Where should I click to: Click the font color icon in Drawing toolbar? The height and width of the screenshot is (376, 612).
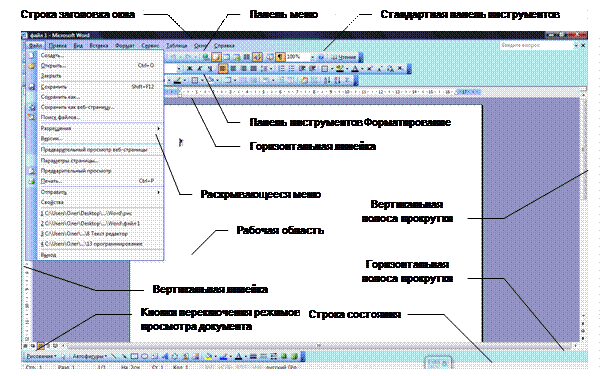238,356
